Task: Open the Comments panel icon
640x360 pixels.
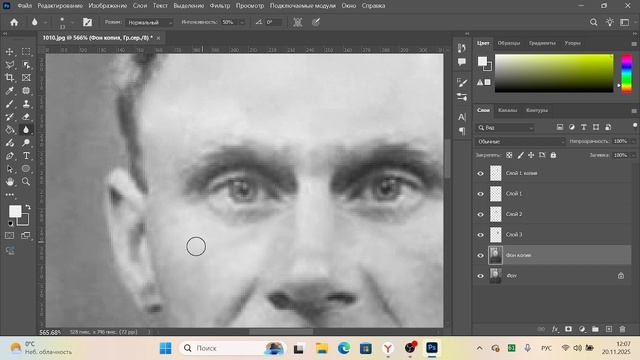Action: point(462,62)
